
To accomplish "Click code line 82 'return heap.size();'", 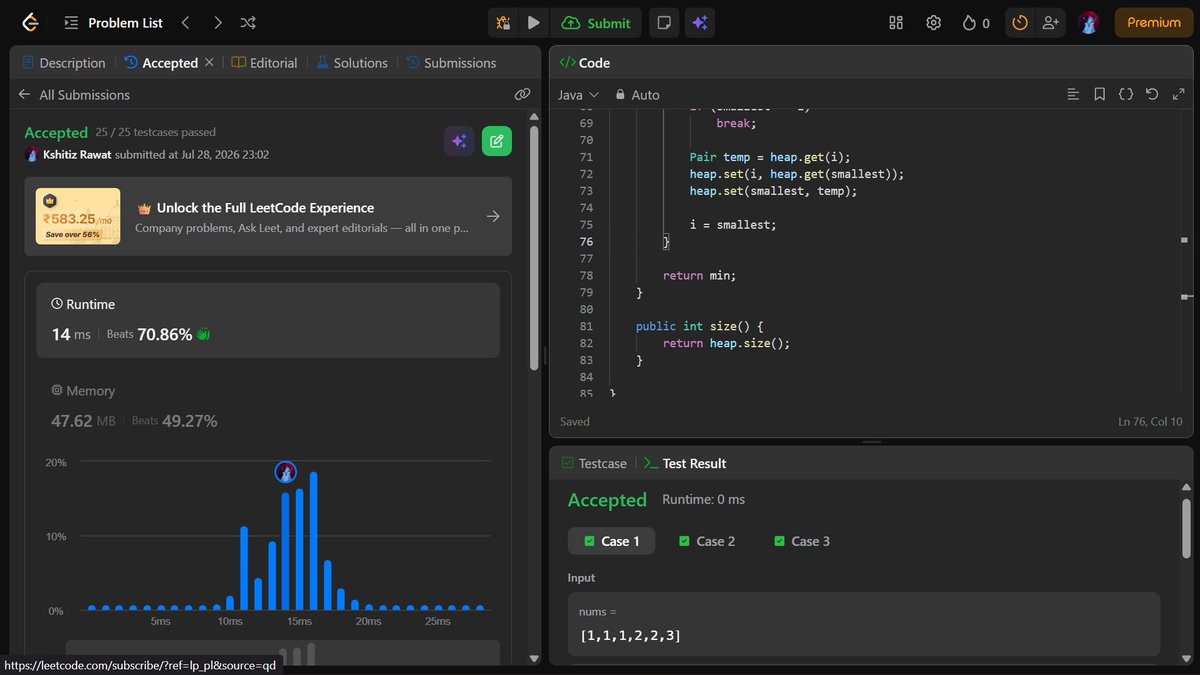I will pos(726,343).
